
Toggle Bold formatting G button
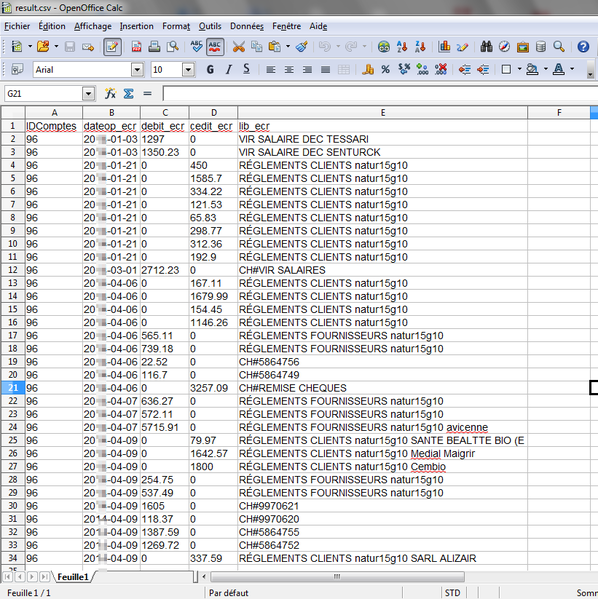pos(210,70)
